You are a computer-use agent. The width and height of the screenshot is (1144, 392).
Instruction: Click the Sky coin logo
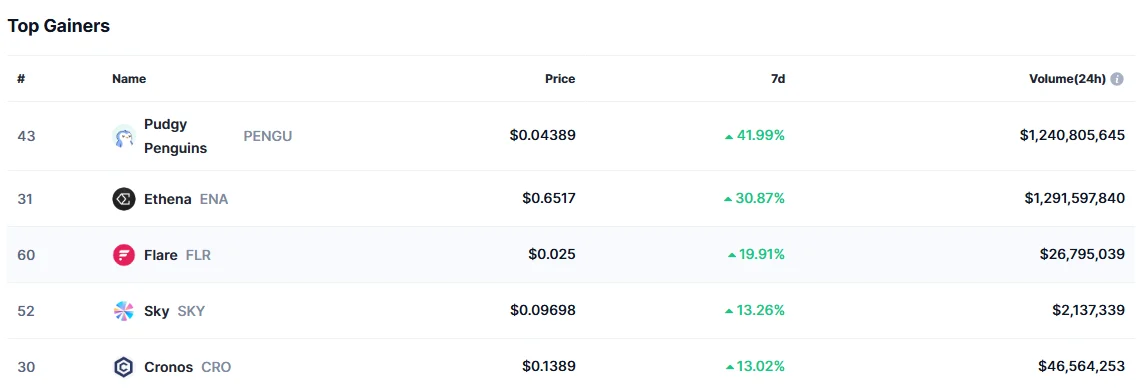tap(124, 311)
